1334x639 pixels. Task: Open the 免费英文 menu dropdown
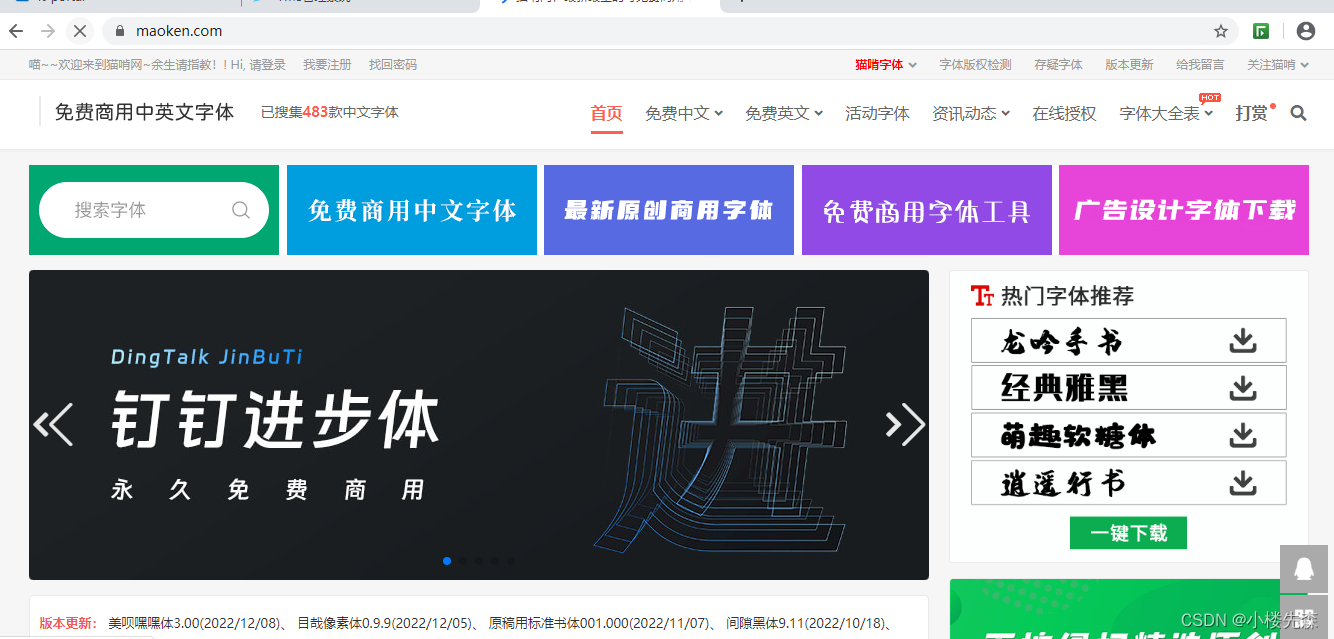tap(784, 114)
